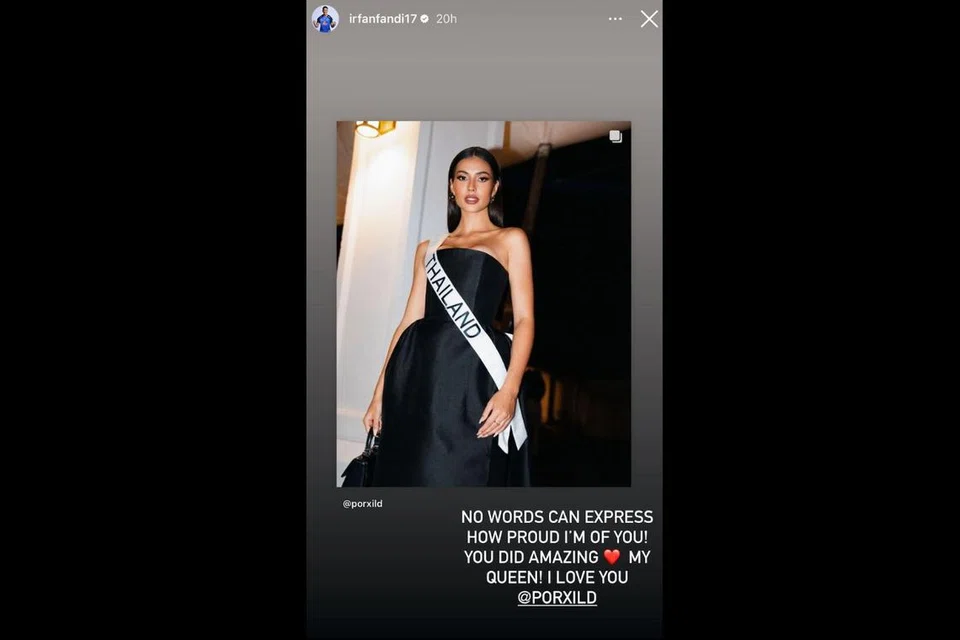Click the red heart emoji in caption

point(612,557)
